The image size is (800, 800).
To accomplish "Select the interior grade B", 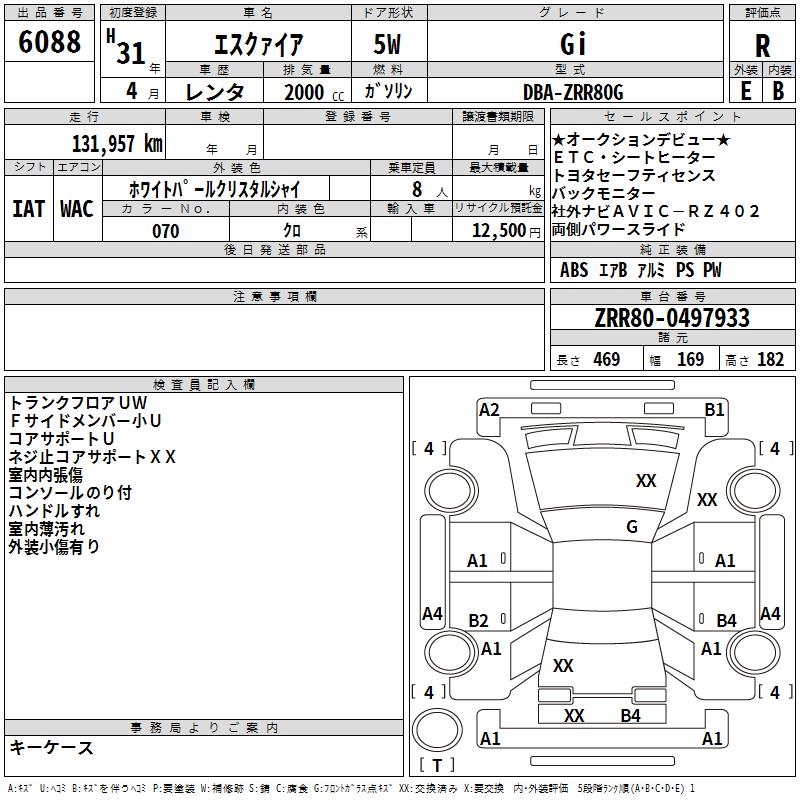I will pos(778,91).
